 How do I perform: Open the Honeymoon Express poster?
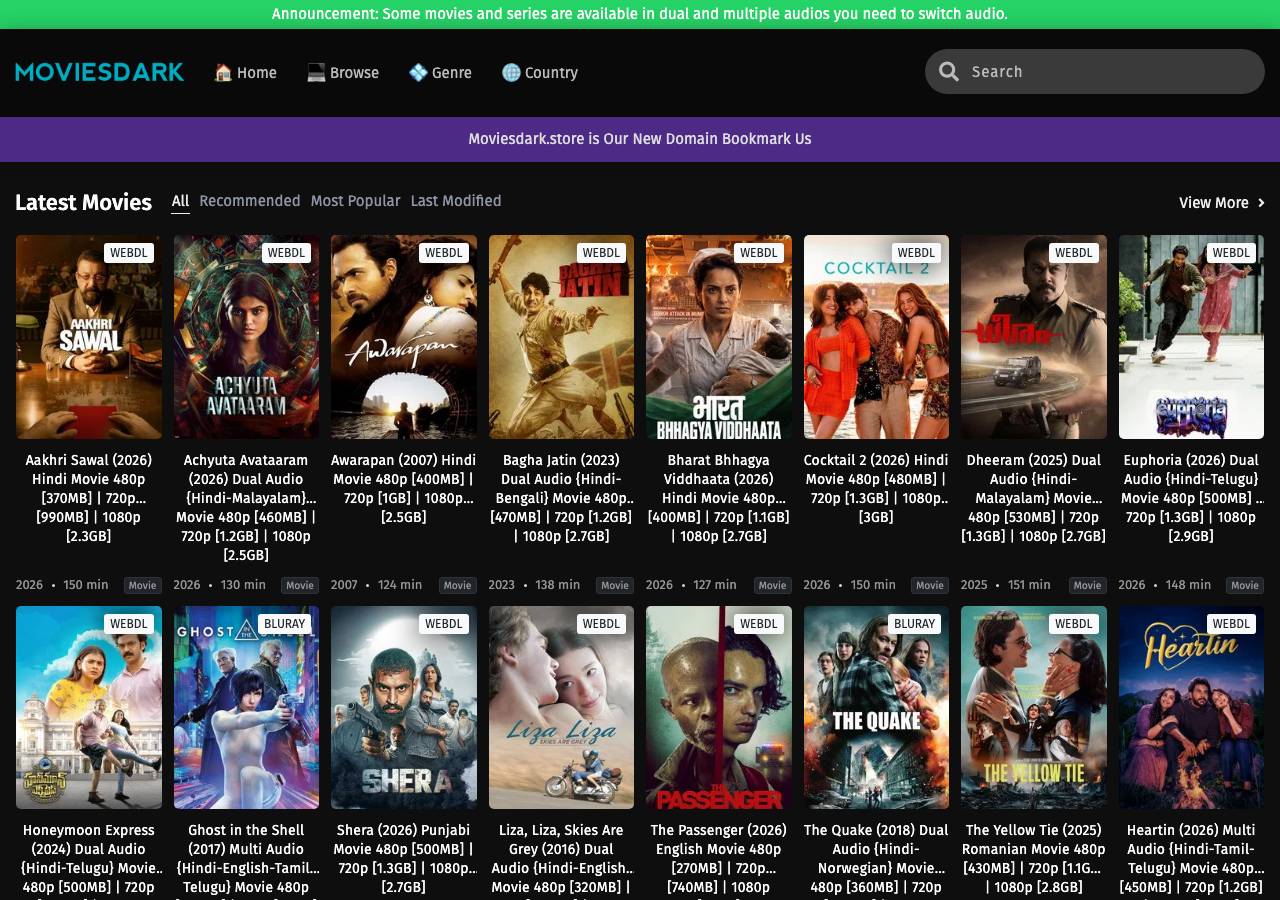coord(88,707)
